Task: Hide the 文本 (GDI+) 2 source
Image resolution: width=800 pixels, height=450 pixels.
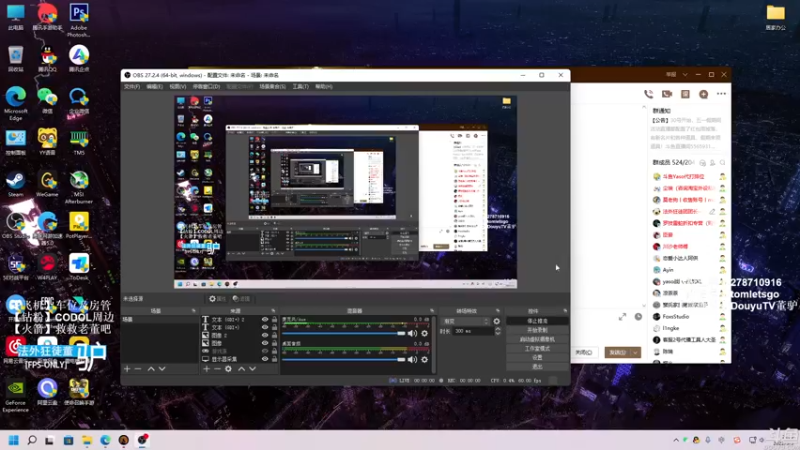Action: coord(265,319)
